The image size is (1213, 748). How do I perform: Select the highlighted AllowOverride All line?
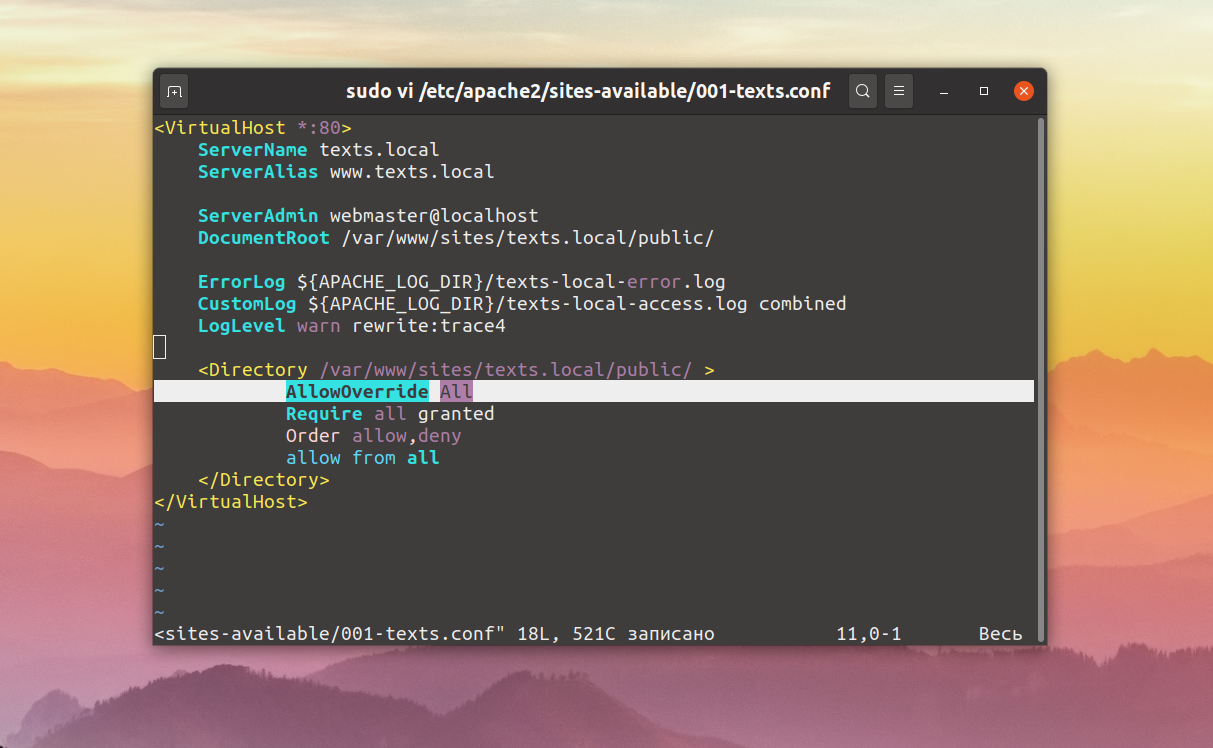click(378, 391)
